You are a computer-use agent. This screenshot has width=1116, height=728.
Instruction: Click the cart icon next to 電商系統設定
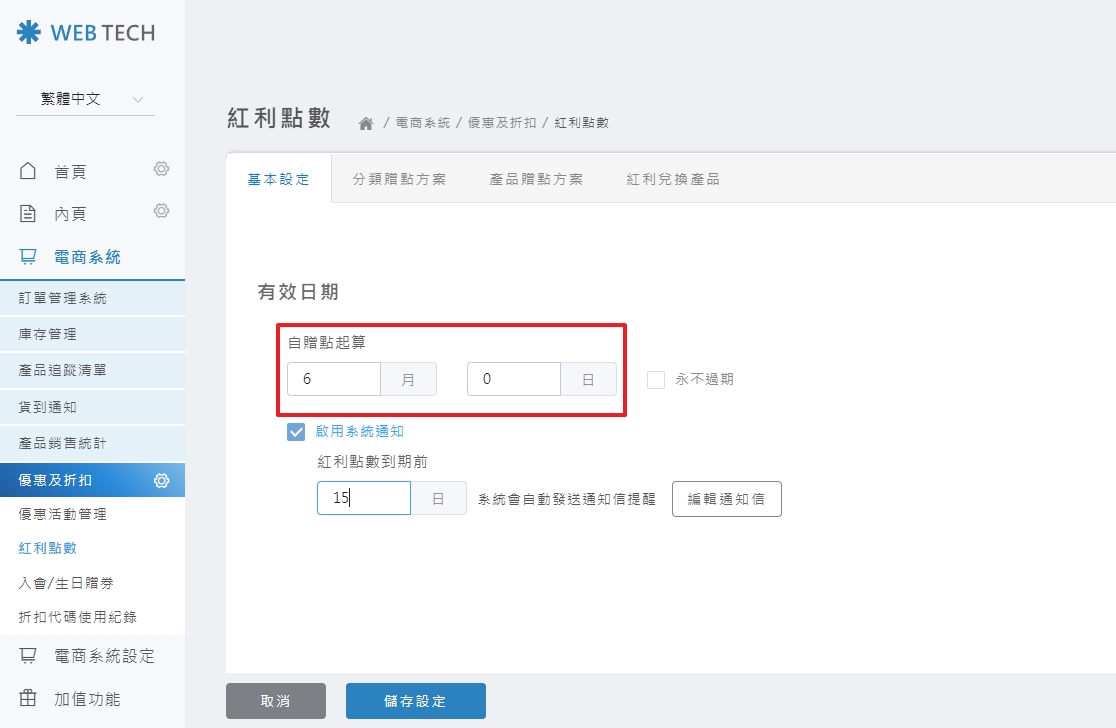(28, 655)
